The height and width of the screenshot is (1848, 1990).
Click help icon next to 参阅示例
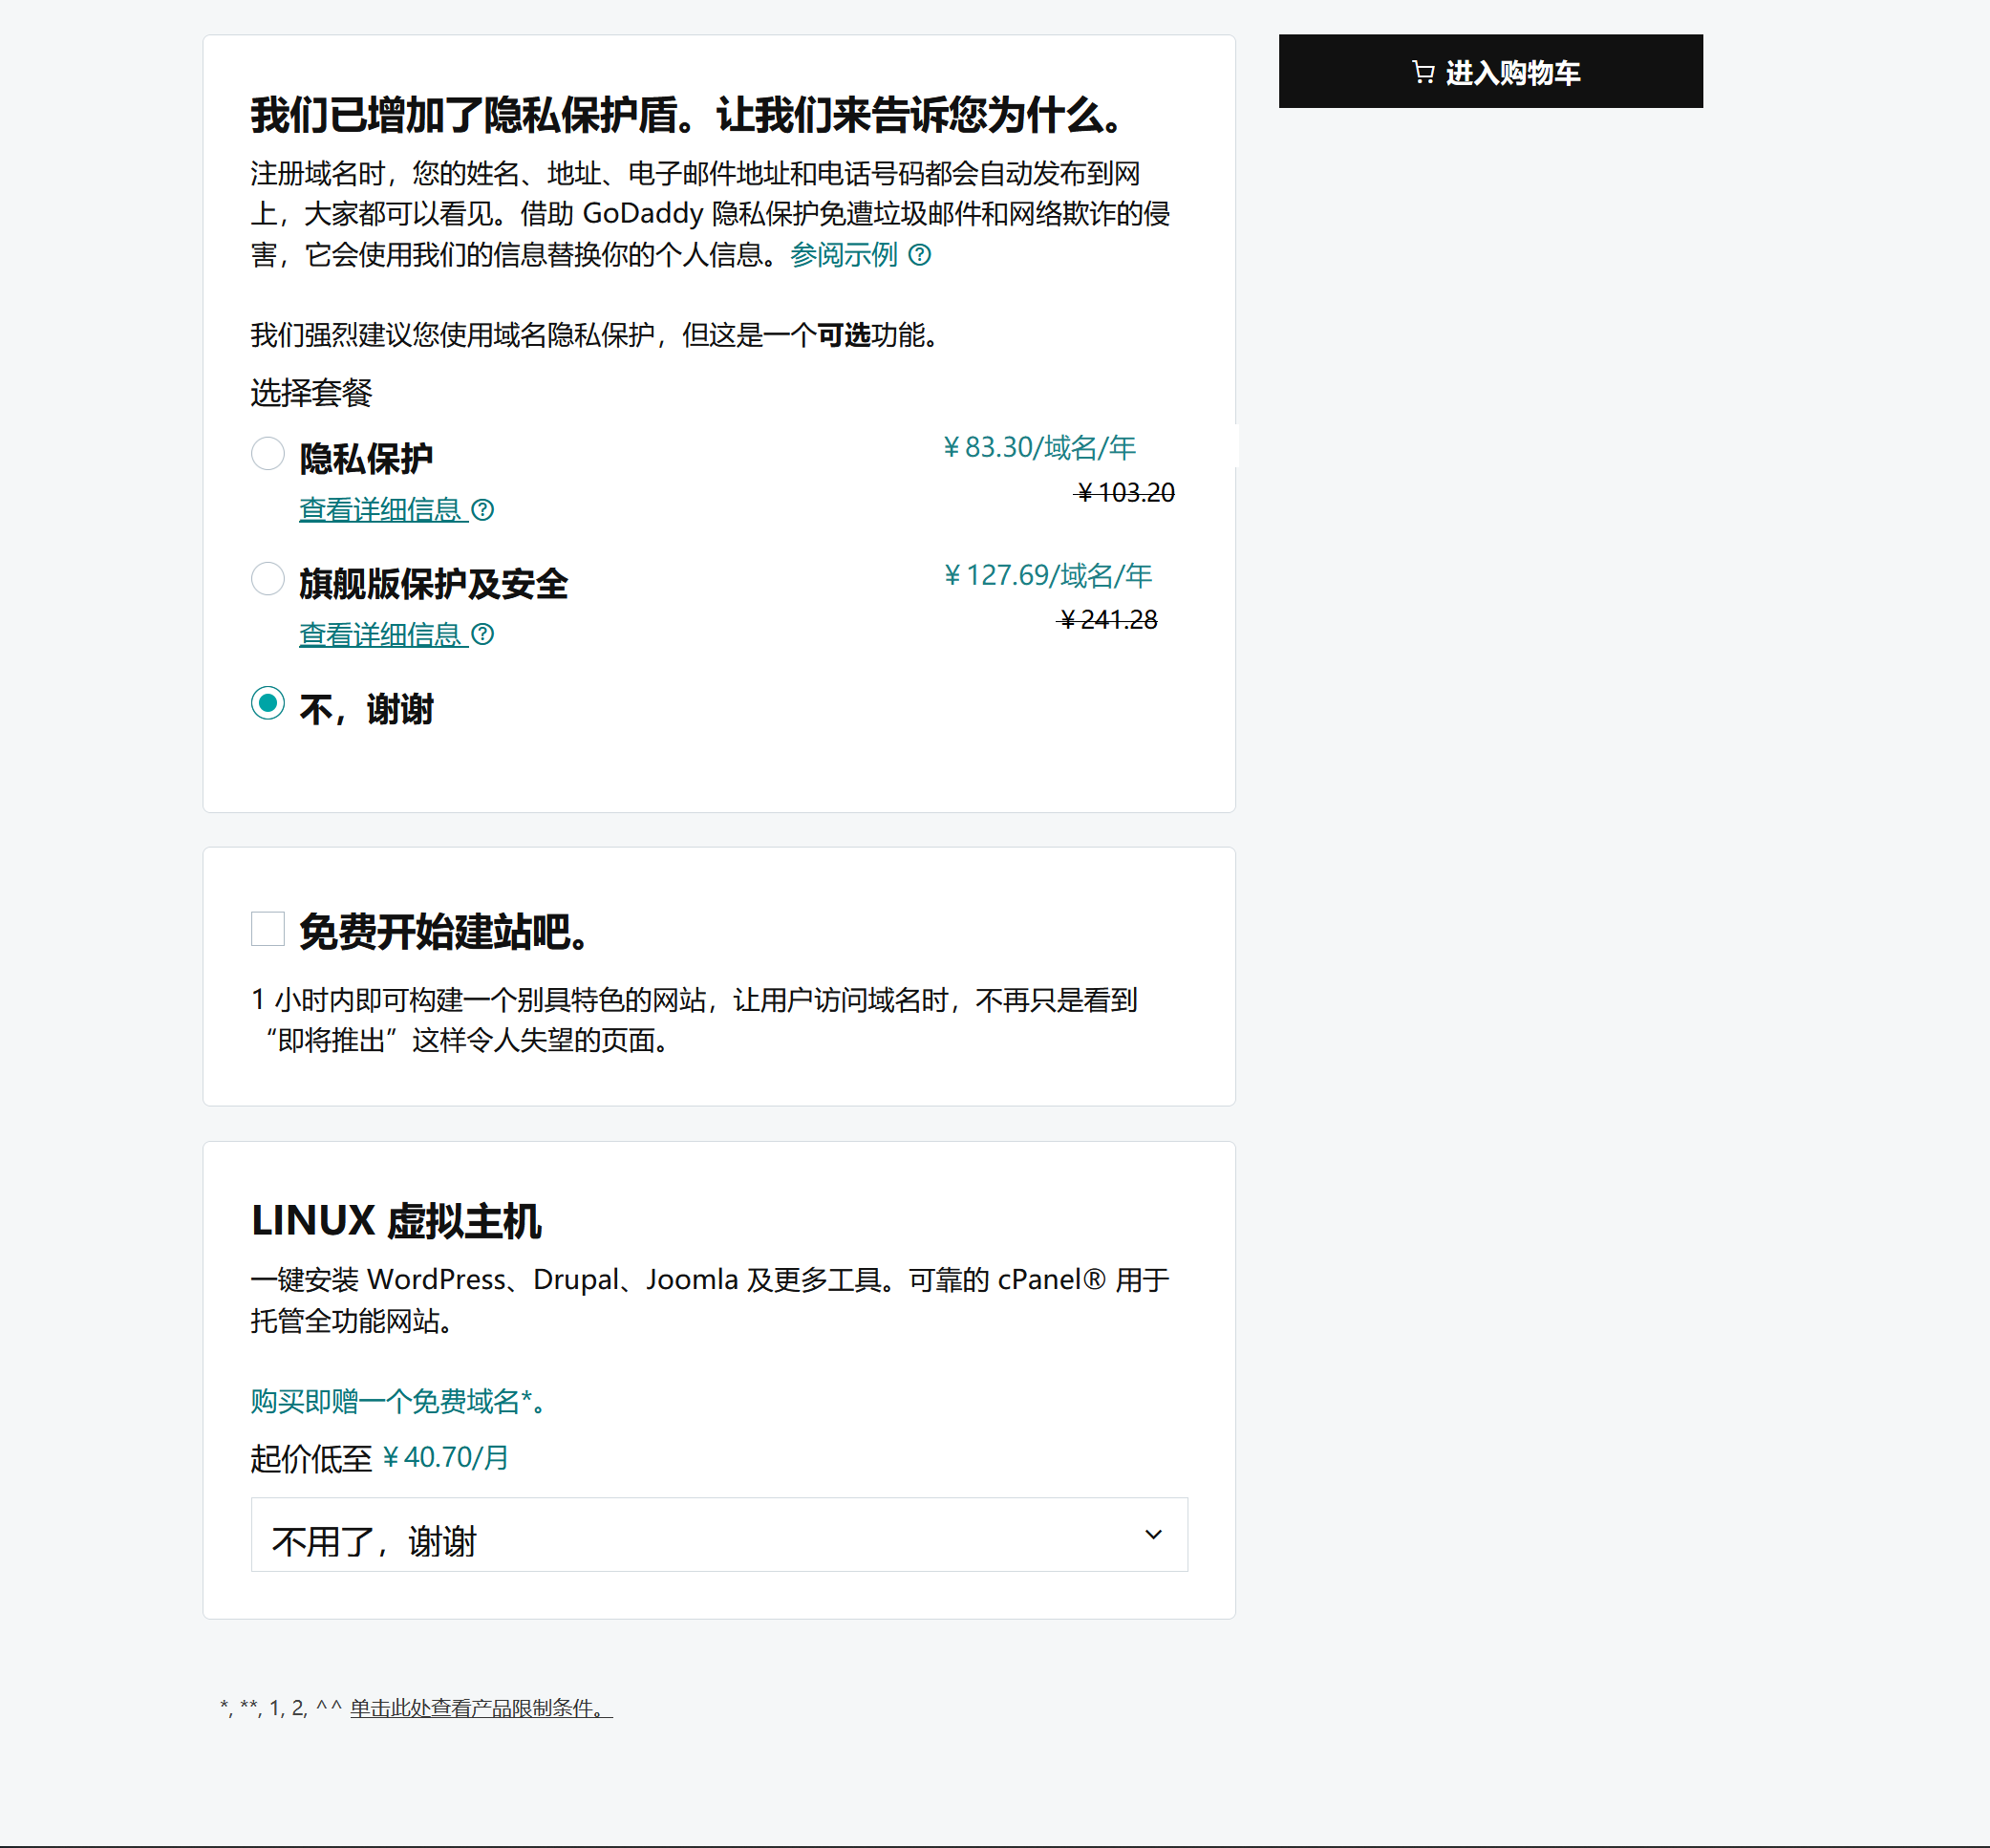(919, 255)
